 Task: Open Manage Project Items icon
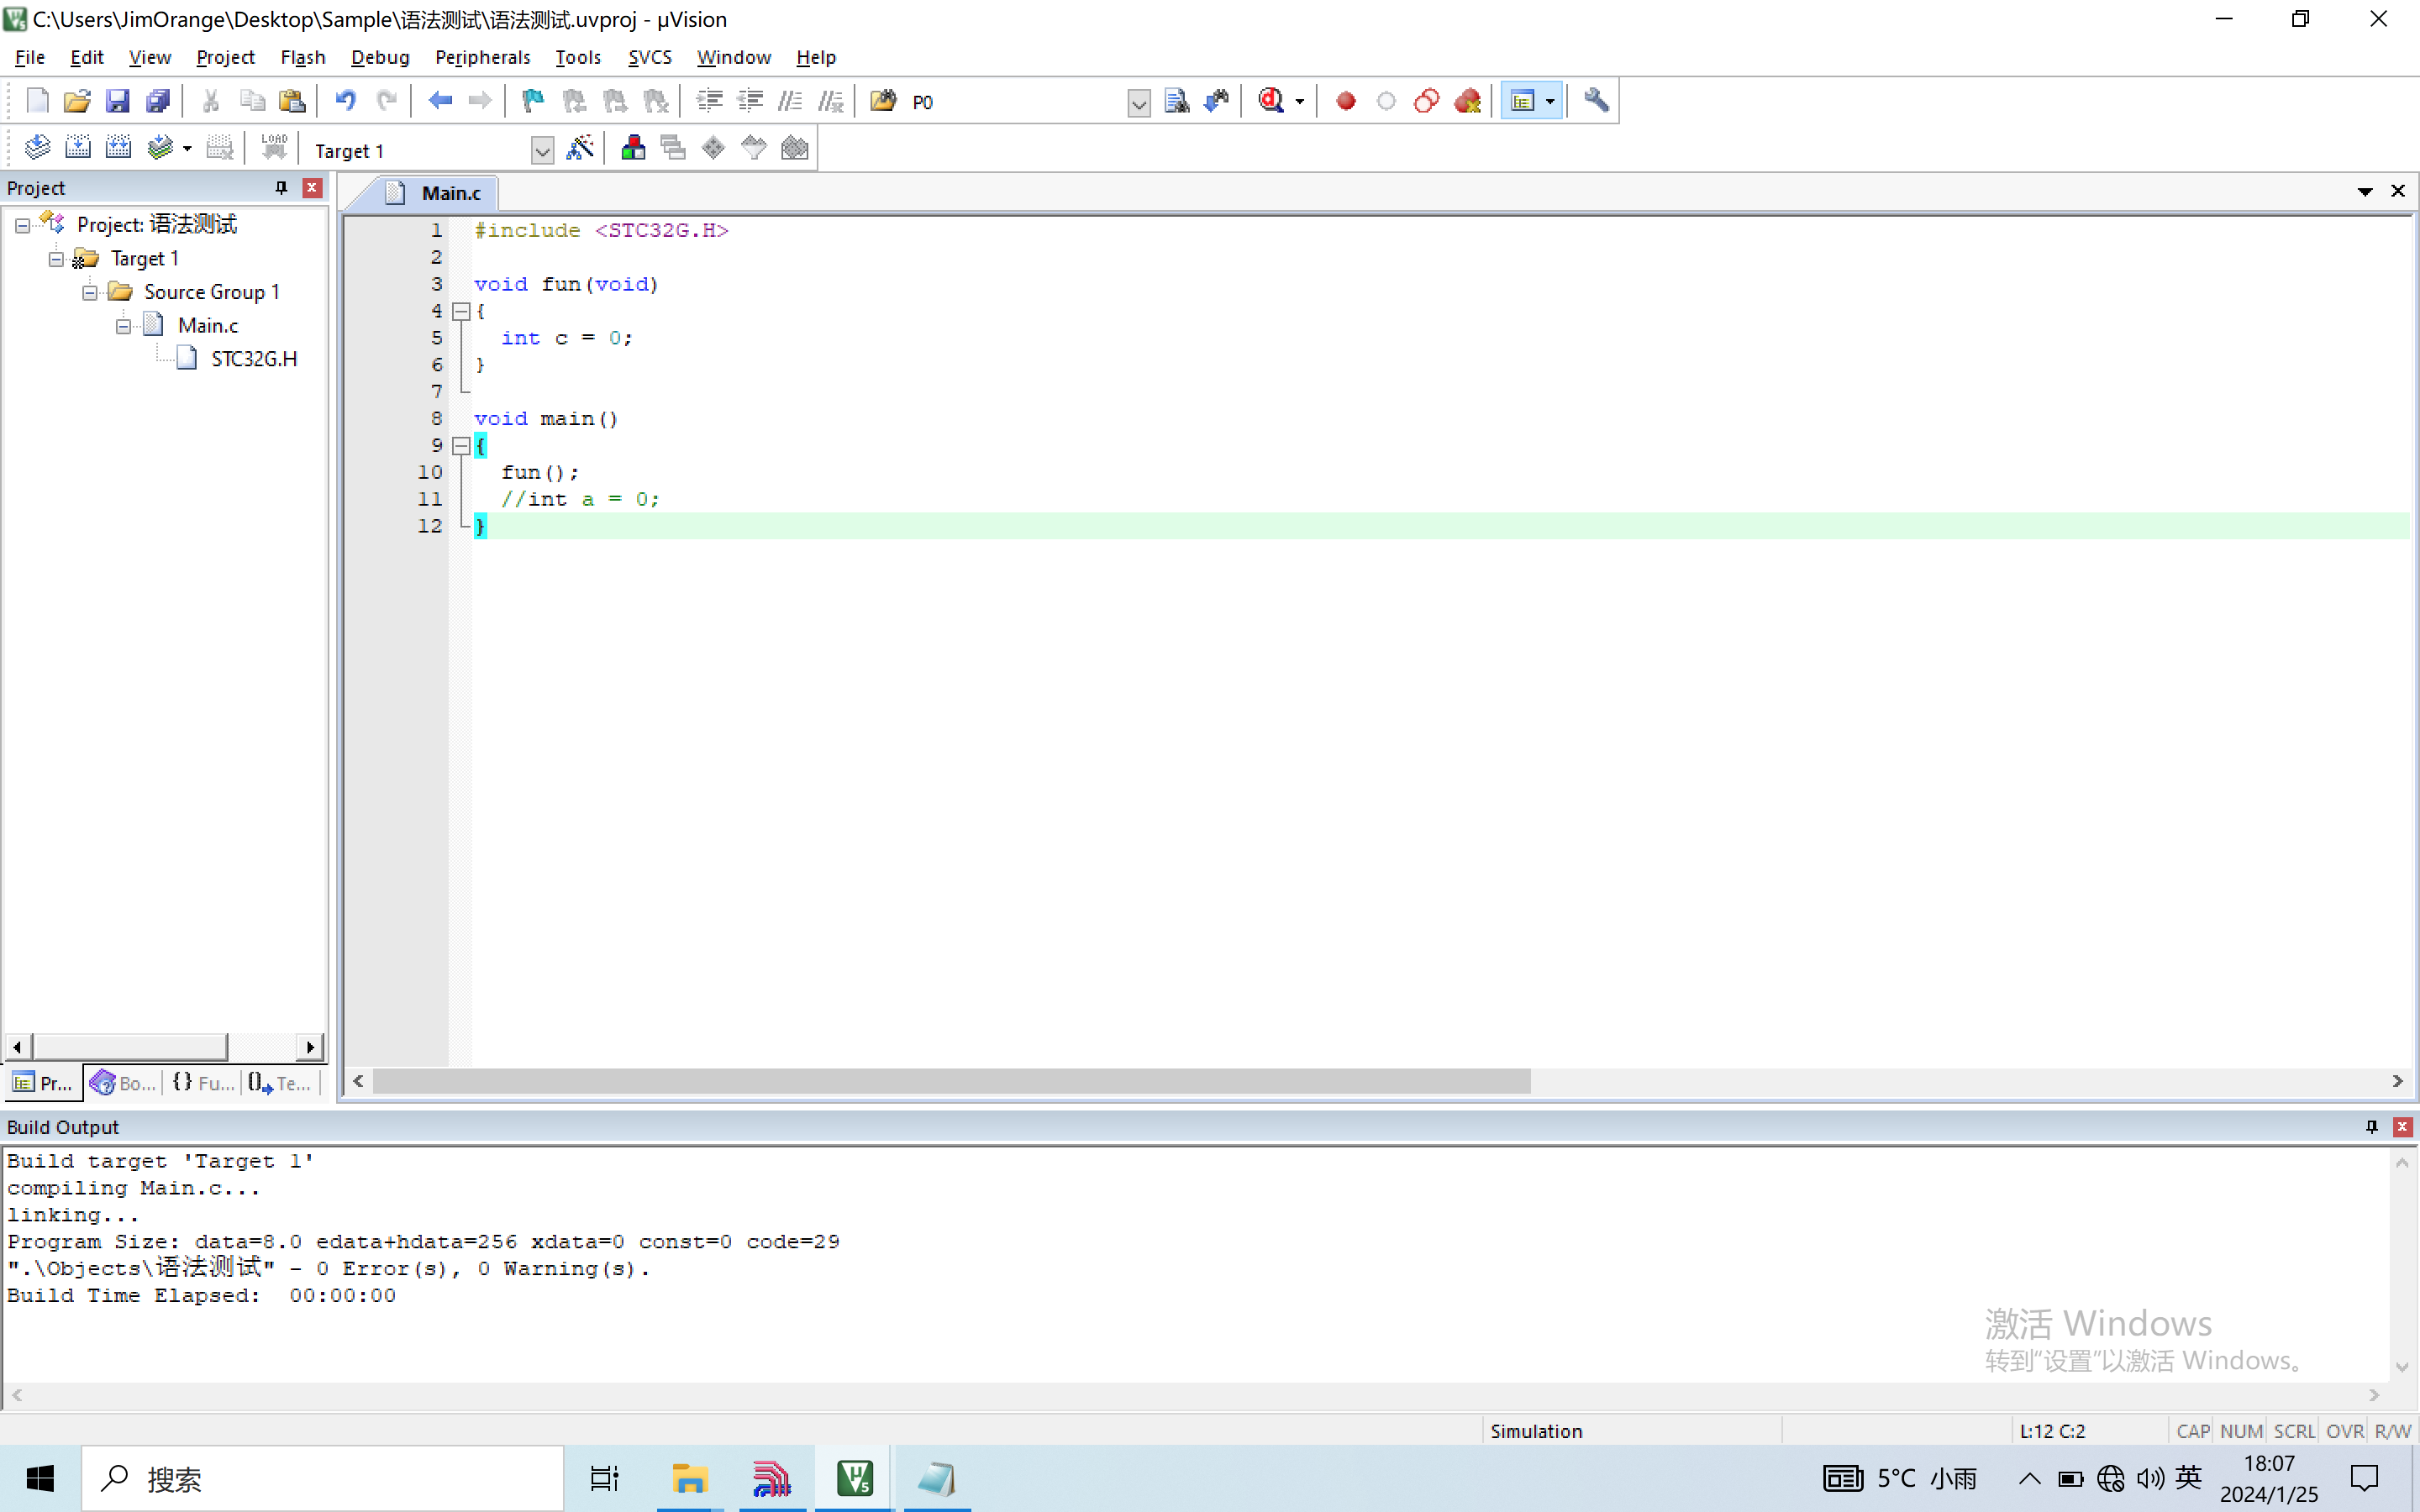[x=633, y=149]
